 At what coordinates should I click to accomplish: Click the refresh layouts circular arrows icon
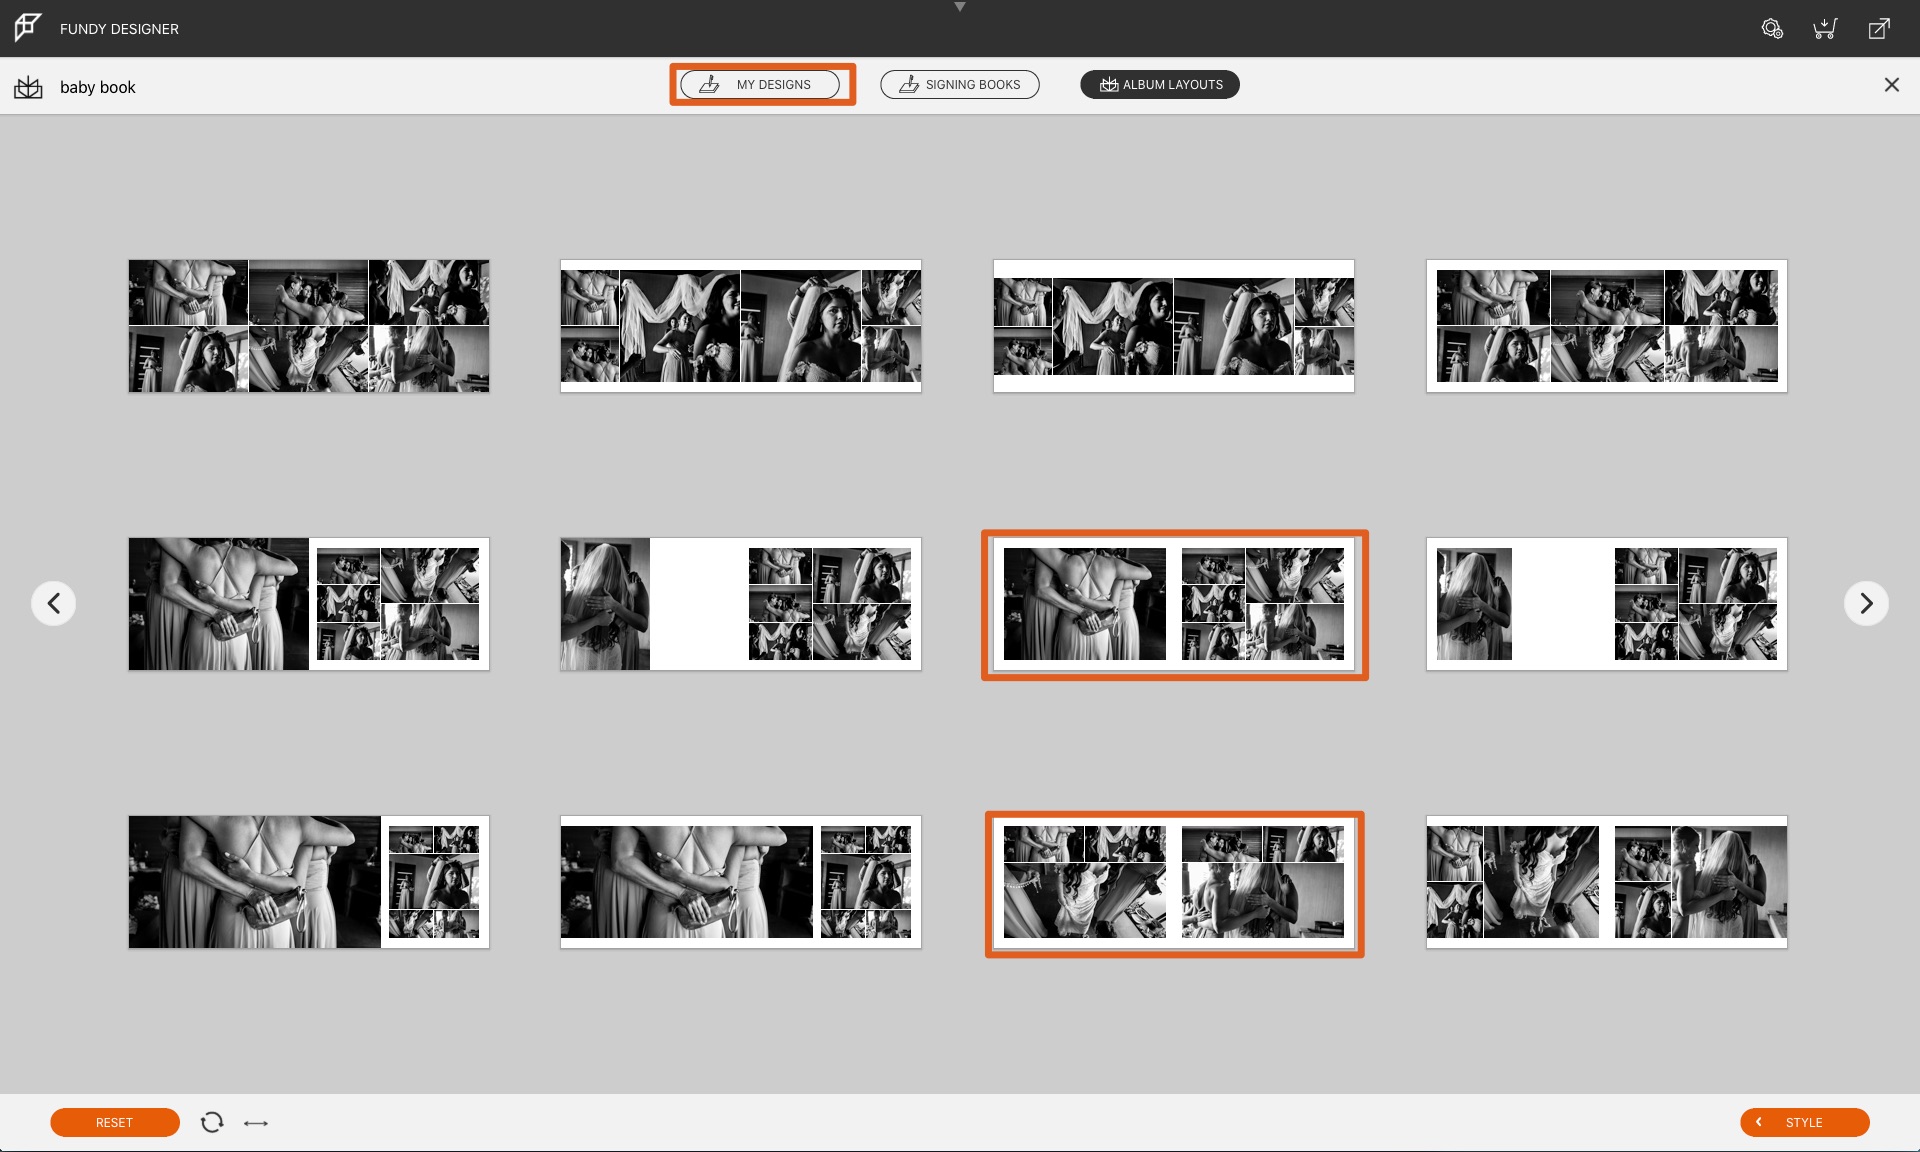(212, 1122)
